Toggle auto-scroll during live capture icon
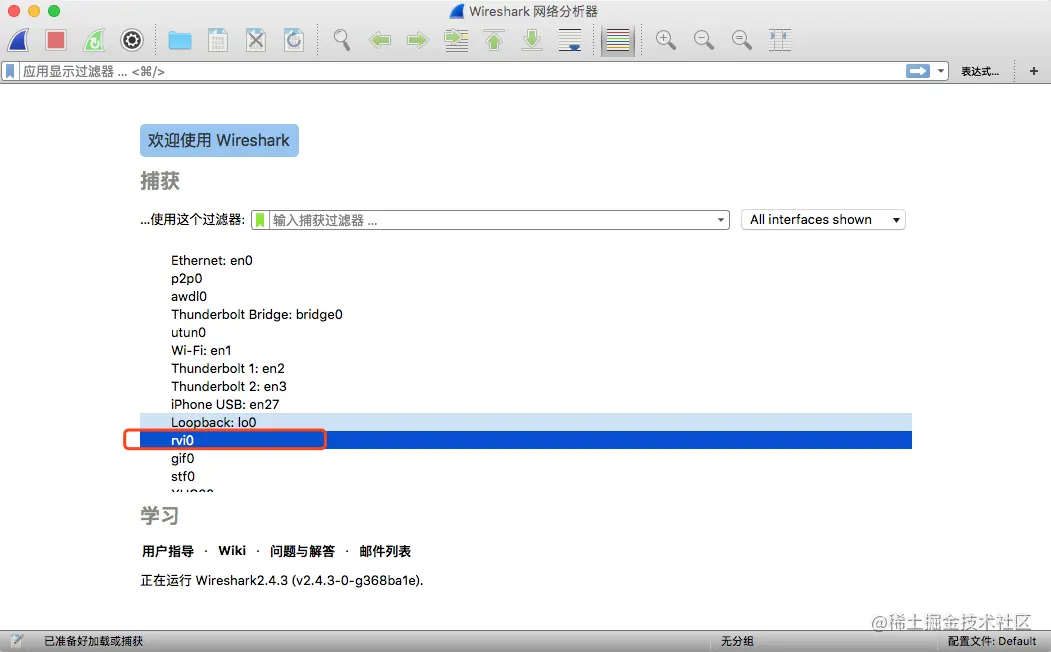 click(x=570, y=40)
